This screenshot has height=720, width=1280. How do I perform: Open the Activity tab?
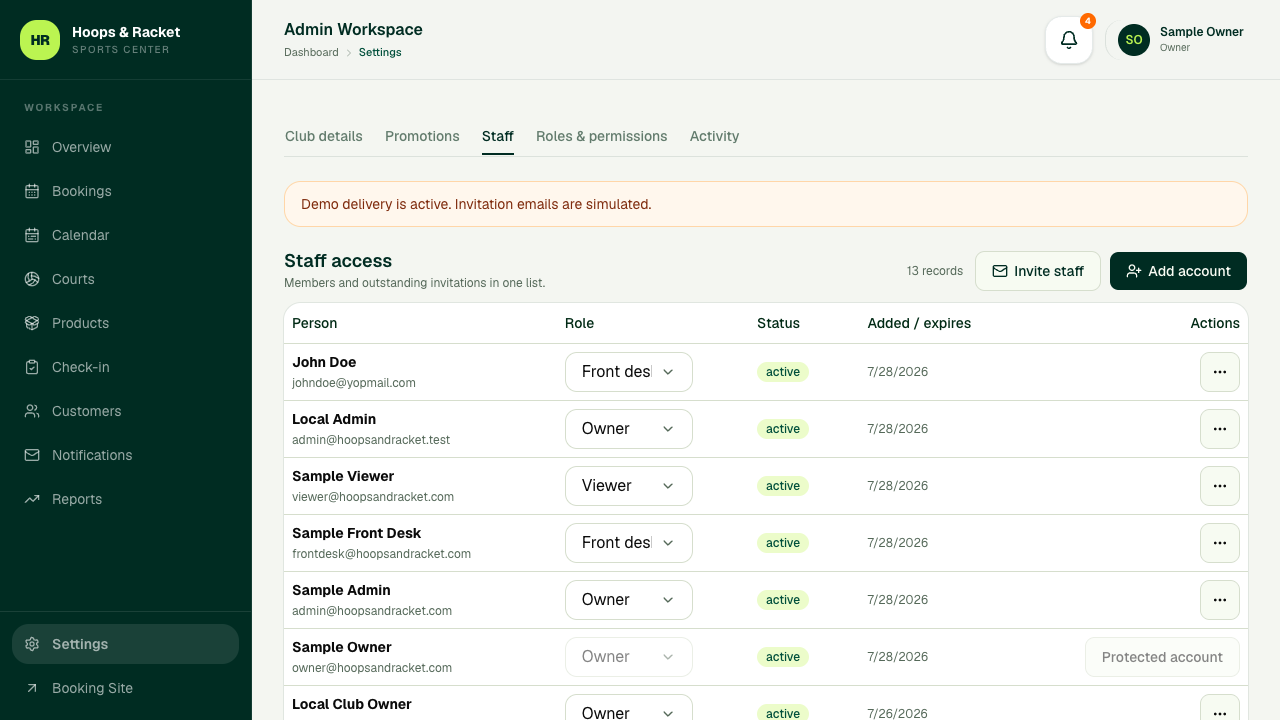714,136
